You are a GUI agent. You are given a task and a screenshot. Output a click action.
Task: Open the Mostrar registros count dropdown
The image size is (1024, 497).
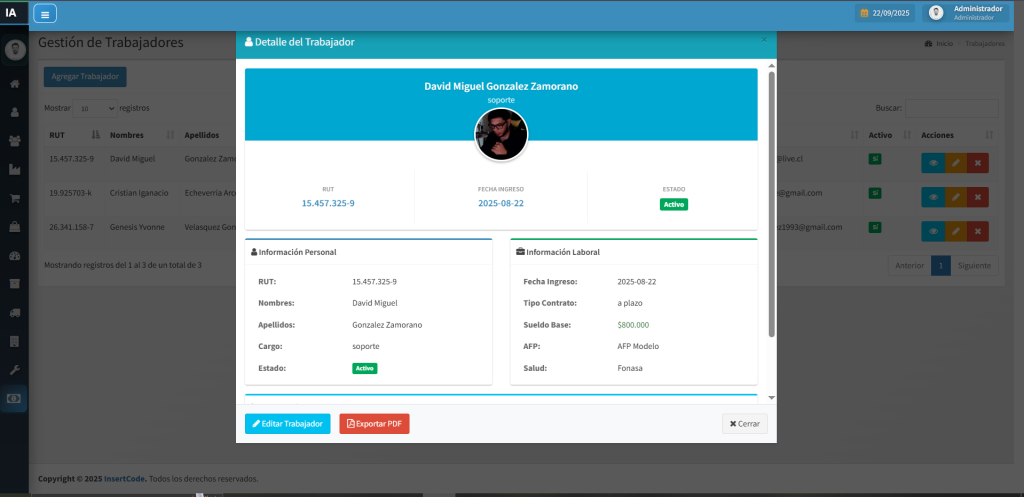94,108
